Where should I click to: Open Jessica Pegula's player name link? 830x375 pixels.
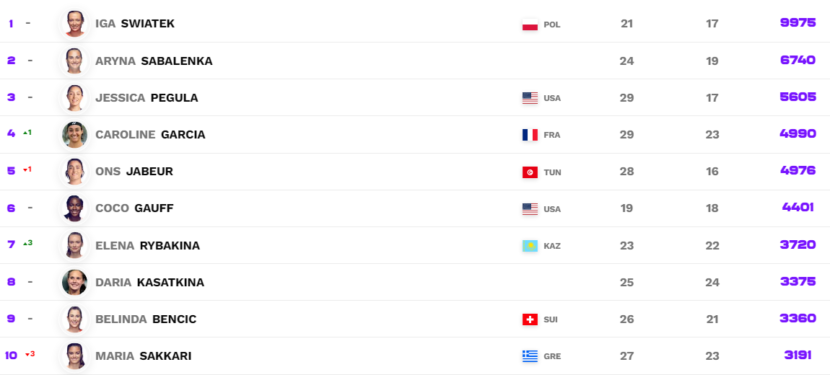point(147,98)
